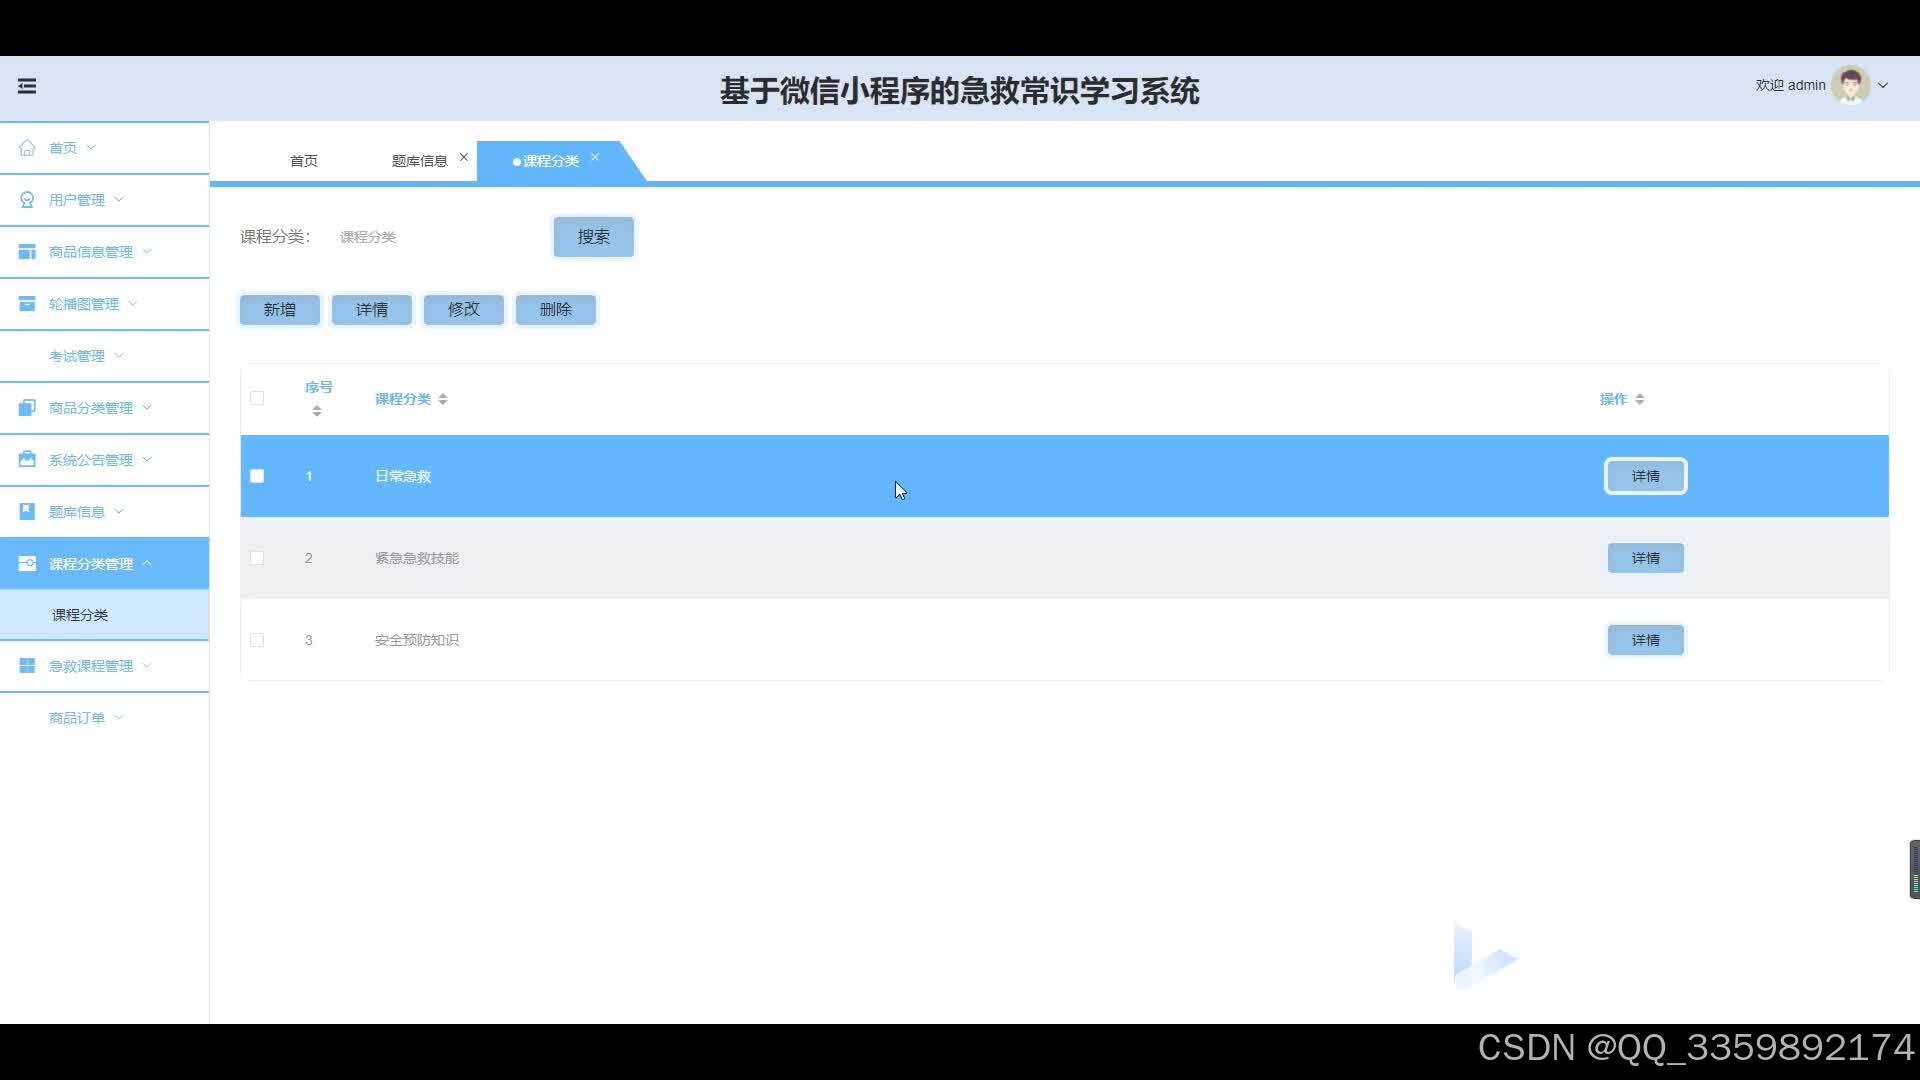
Task: Click the home icon in sidebar
Action: coord(27,148)
